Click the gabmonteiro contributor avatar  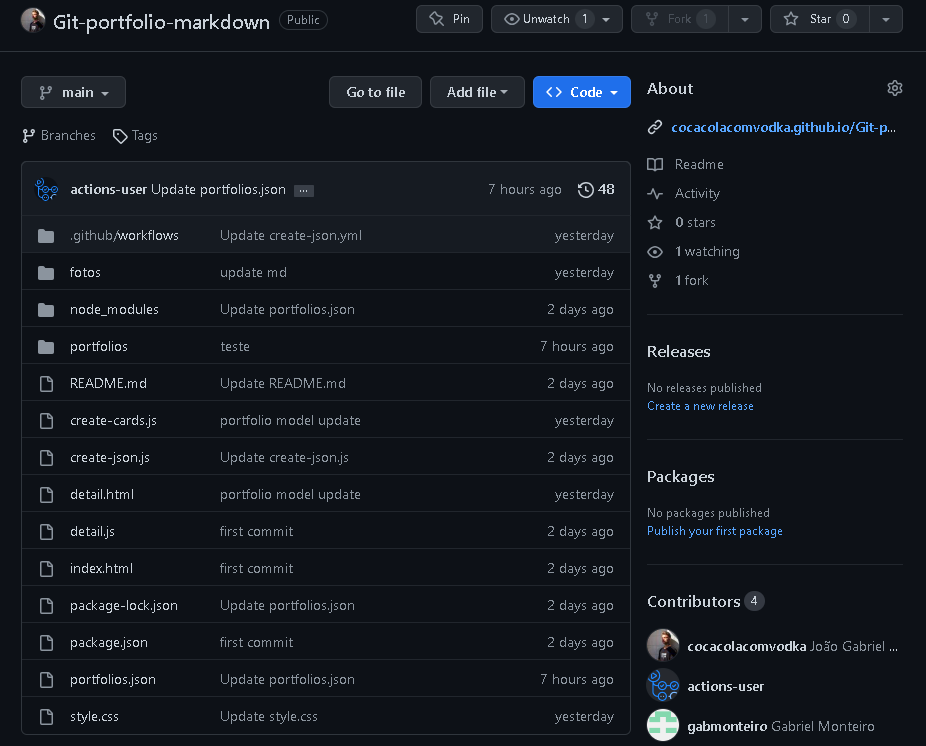point(663,725)
